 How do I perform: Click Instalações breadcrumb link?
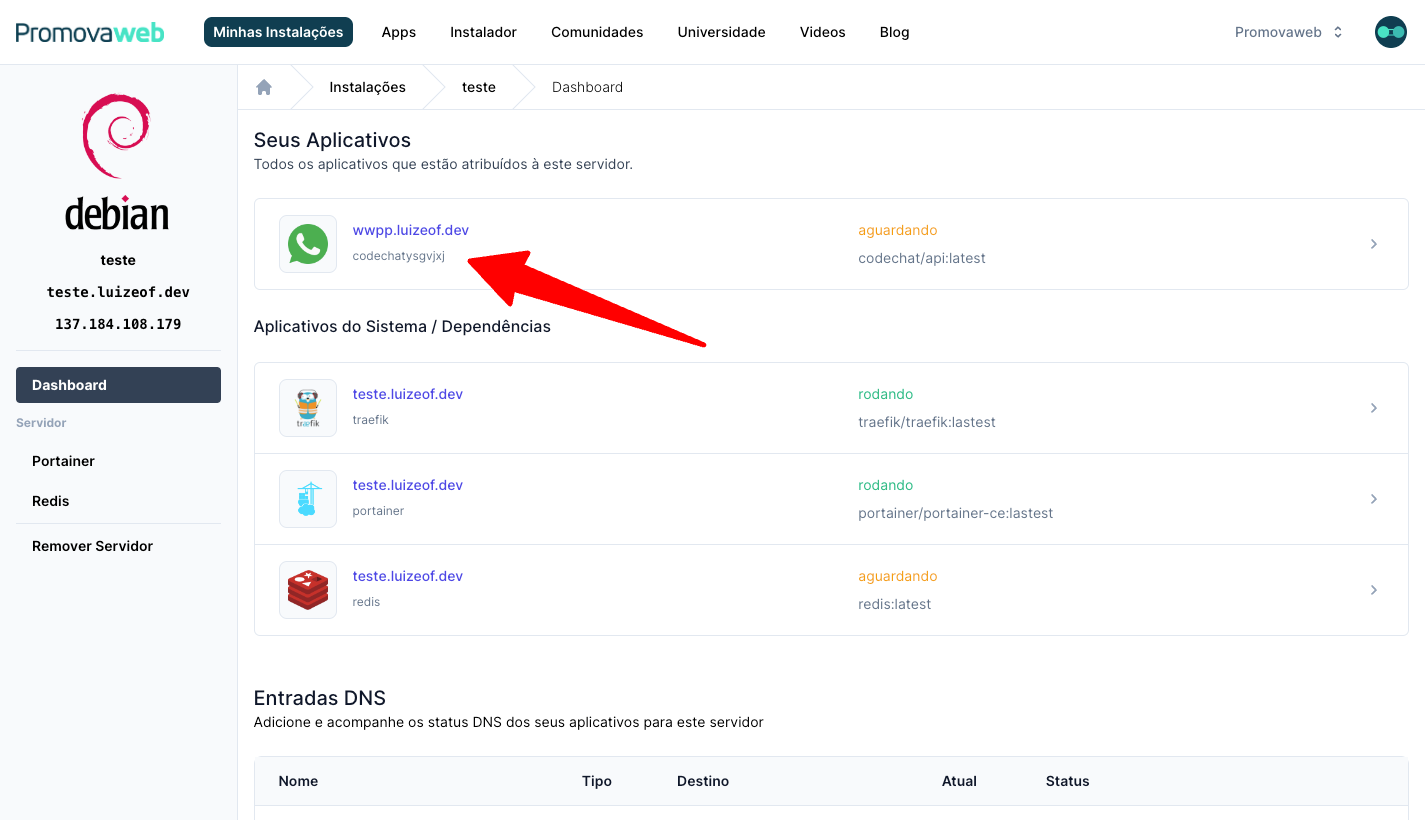click(x=368, y=87)
